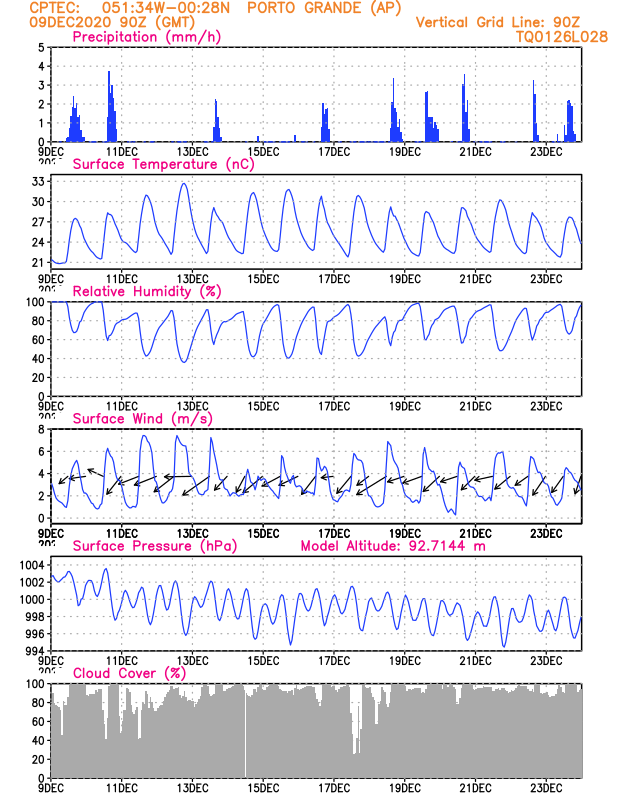Click the 09DEC2020 90Z (GMT) date label
The image size is (618, 800).
[112, 22]
